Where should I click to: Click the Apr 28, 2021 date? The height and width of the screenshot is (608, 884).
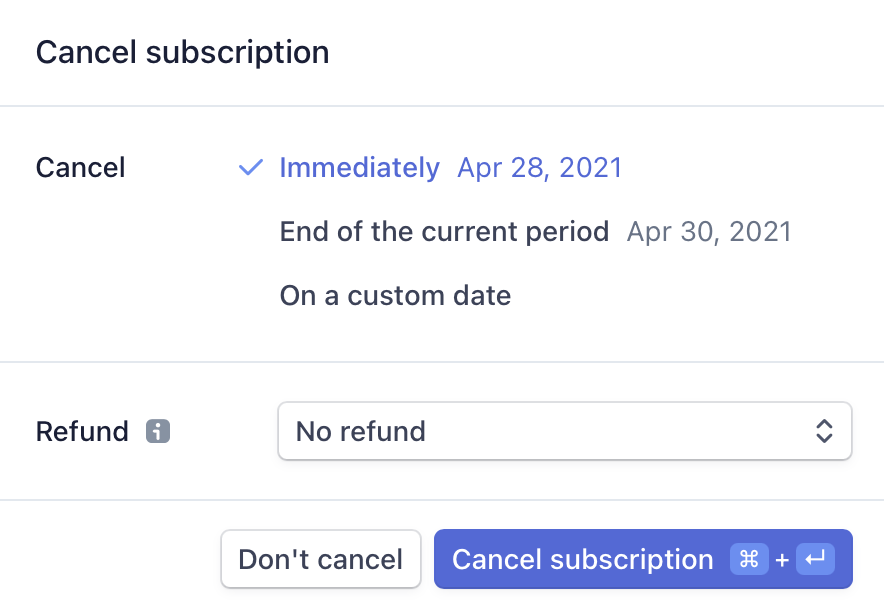coord(539,167)
